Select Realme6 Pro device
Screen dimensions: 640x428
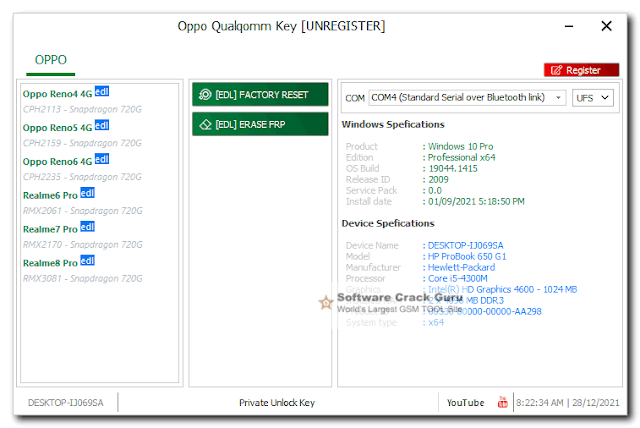coord(50,195)
